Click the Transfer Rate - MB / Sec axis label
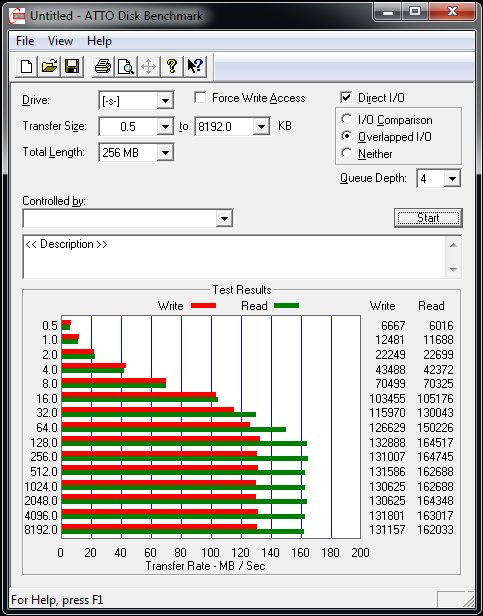Image resolution: width=483 pixels, height=616 pixels. pos(206,566)
